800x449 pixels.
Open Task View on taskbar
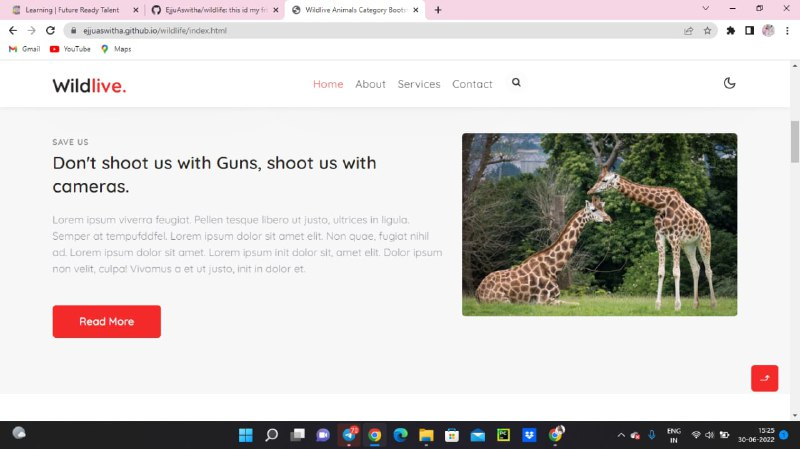297,435
